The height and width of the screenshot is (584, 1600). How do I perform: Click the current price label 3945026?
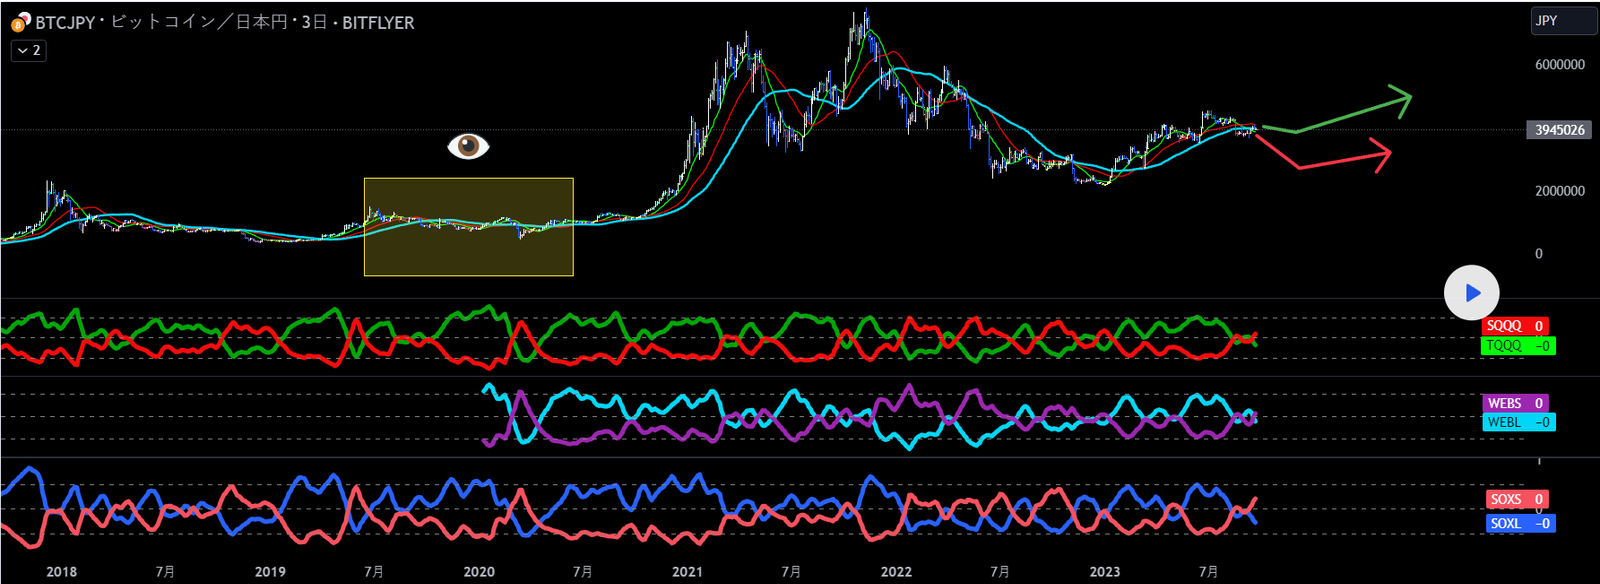[1559, 130]
